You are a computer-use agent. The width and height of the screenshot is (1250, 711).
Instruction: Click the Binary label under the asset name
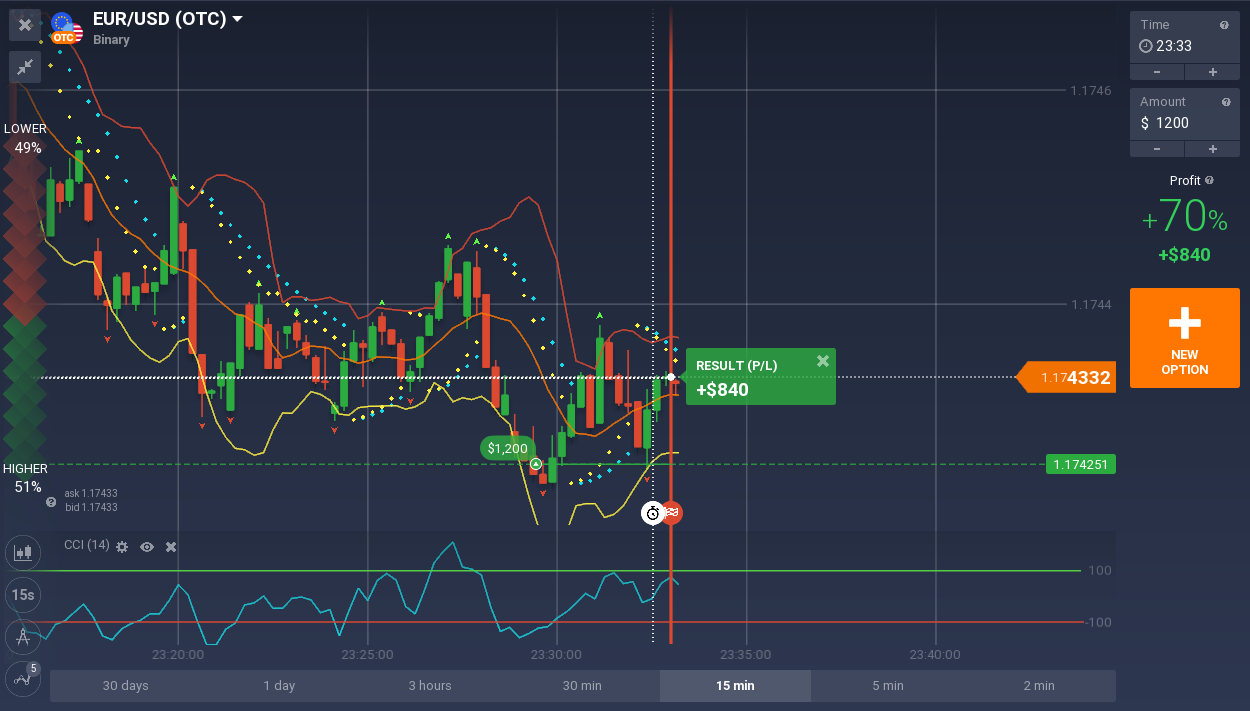tap(111, 40)
